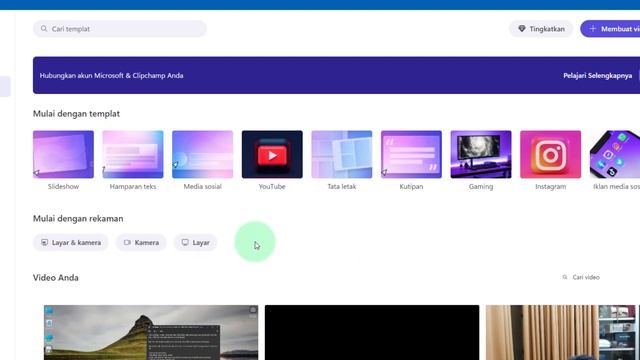Viewport: 640px width, 360px height.
Task: Click the Mulai dengan templat heading
Action: pyautogui.click(x=76, y=114)
